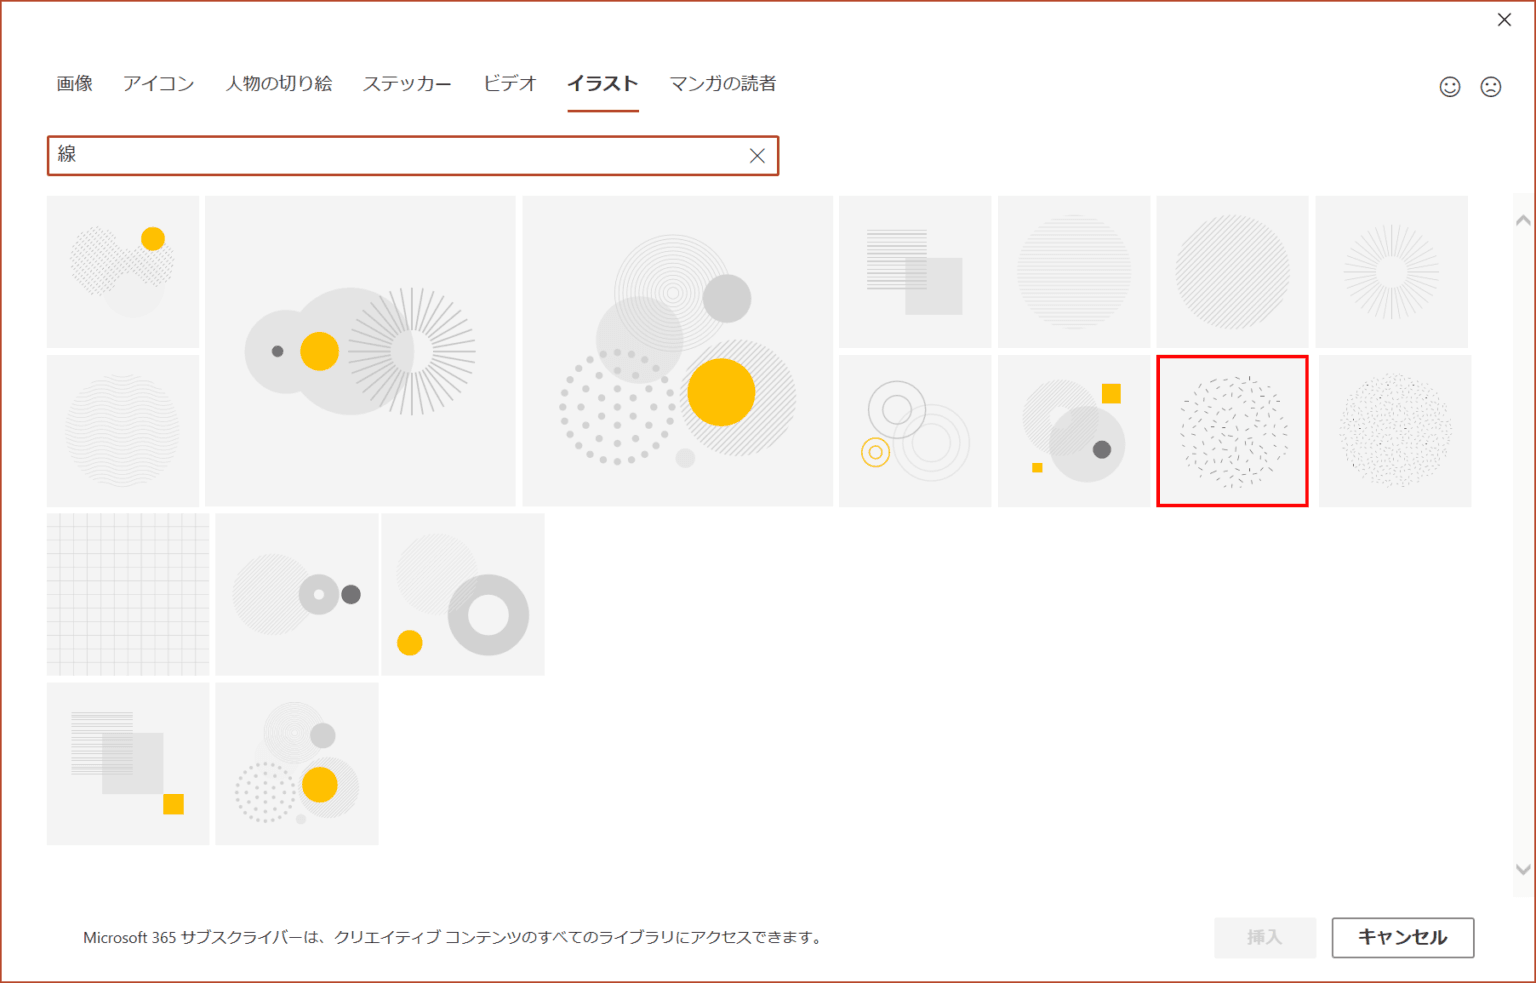1536x983 pixels.
Task: Open the アイコン tab
Action: (158, 84)
